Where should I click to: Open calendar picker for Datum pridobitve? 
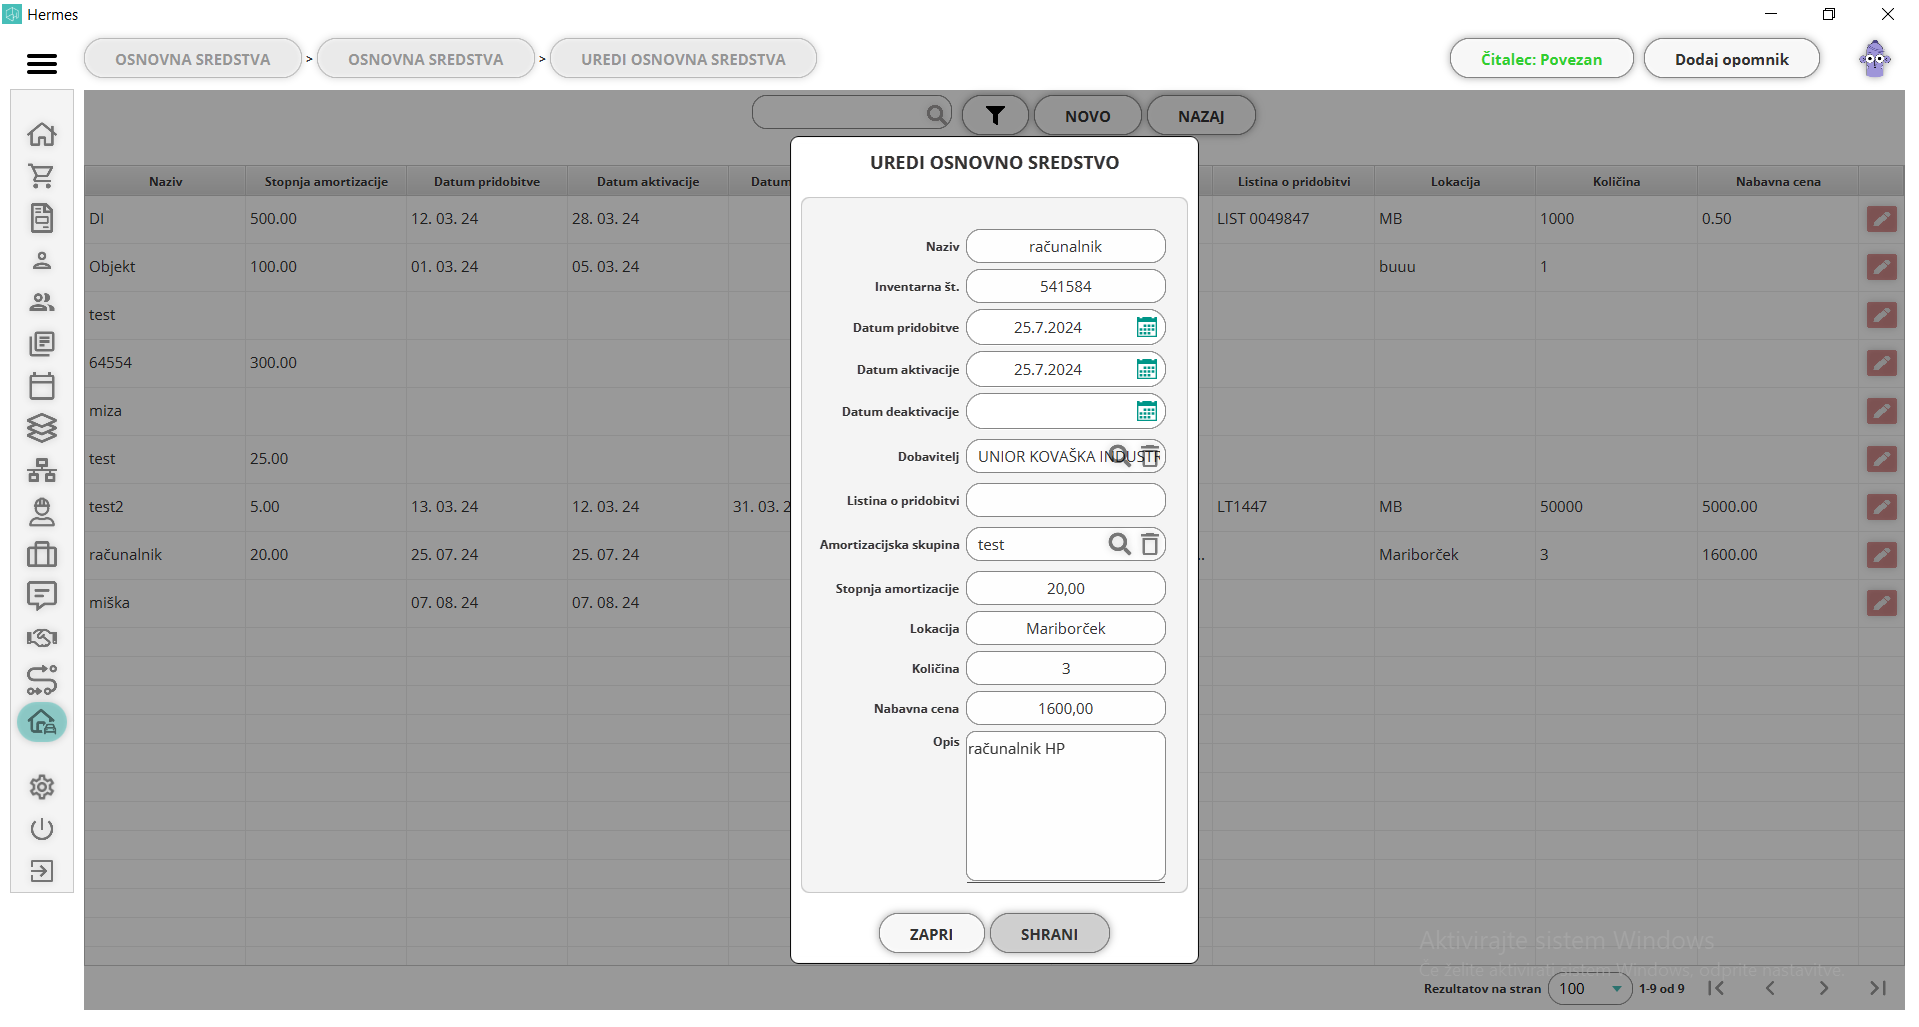(x=1147, y=327)
